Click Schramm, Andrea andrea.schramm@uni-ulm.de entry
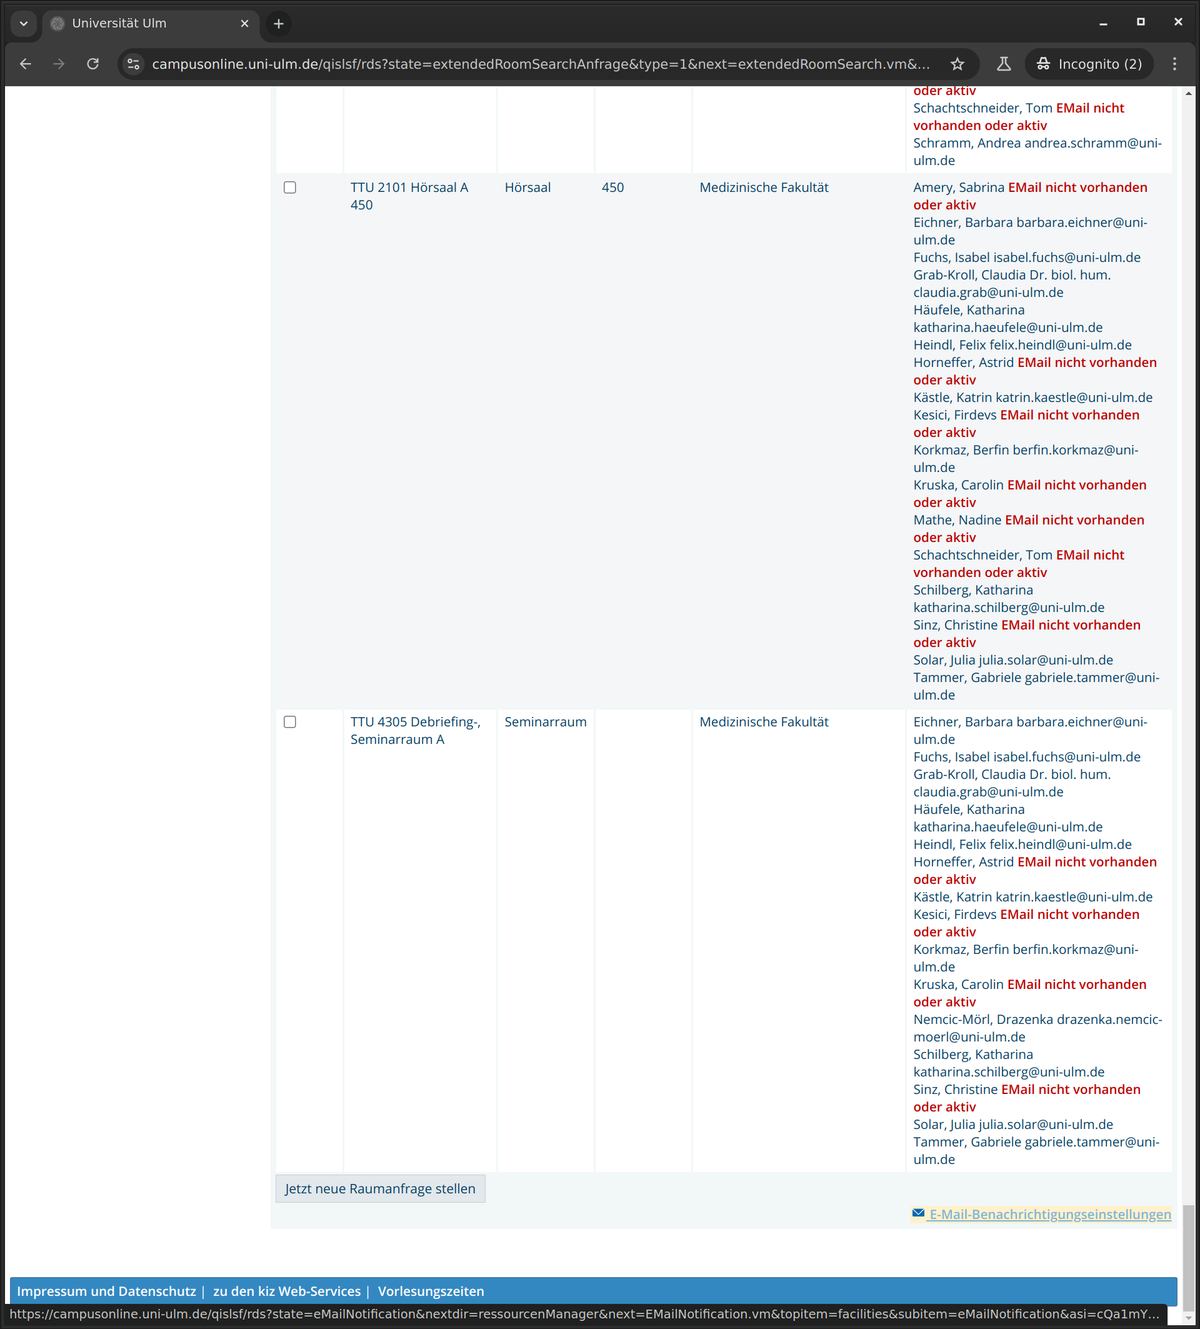This screenshot has height=1329, width=1200. [x=1037, y=152]
